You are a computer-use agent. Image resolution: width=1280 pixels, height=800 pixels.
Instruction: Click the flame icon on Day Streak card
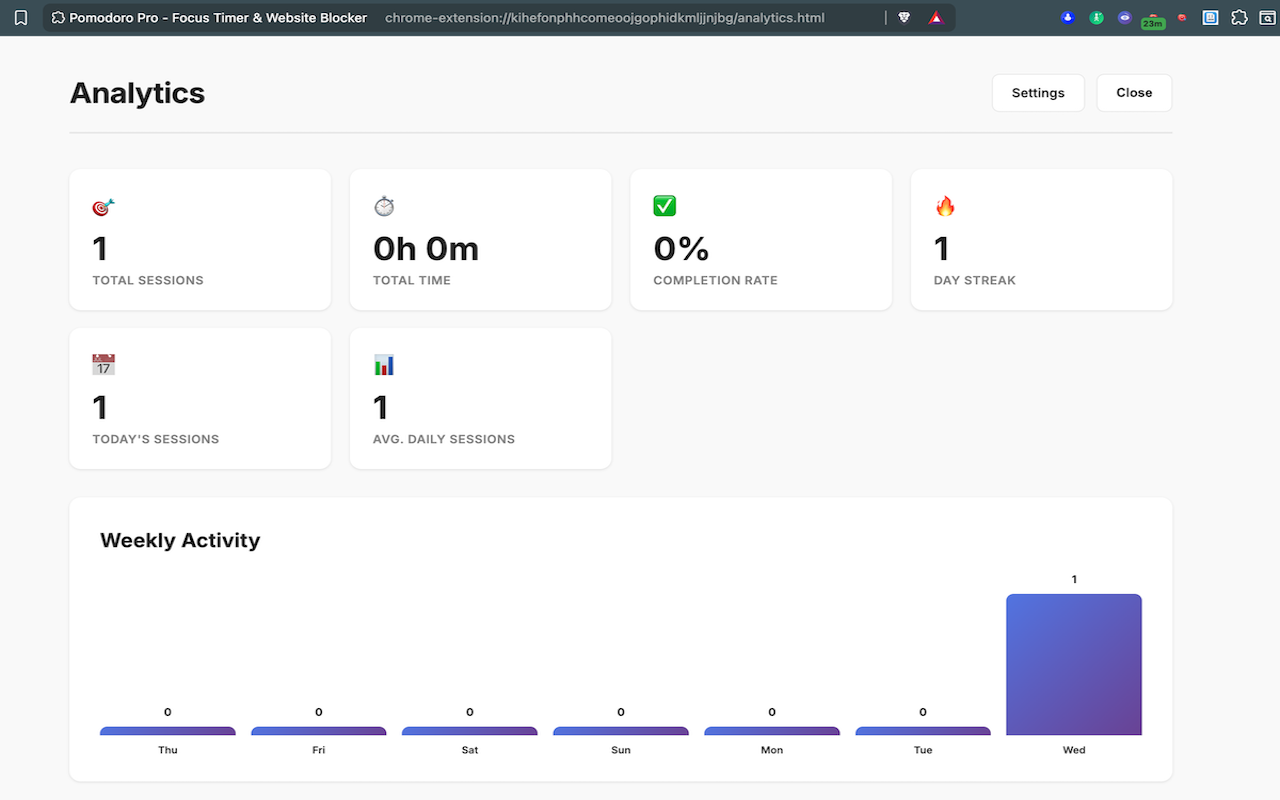point(944,206)
